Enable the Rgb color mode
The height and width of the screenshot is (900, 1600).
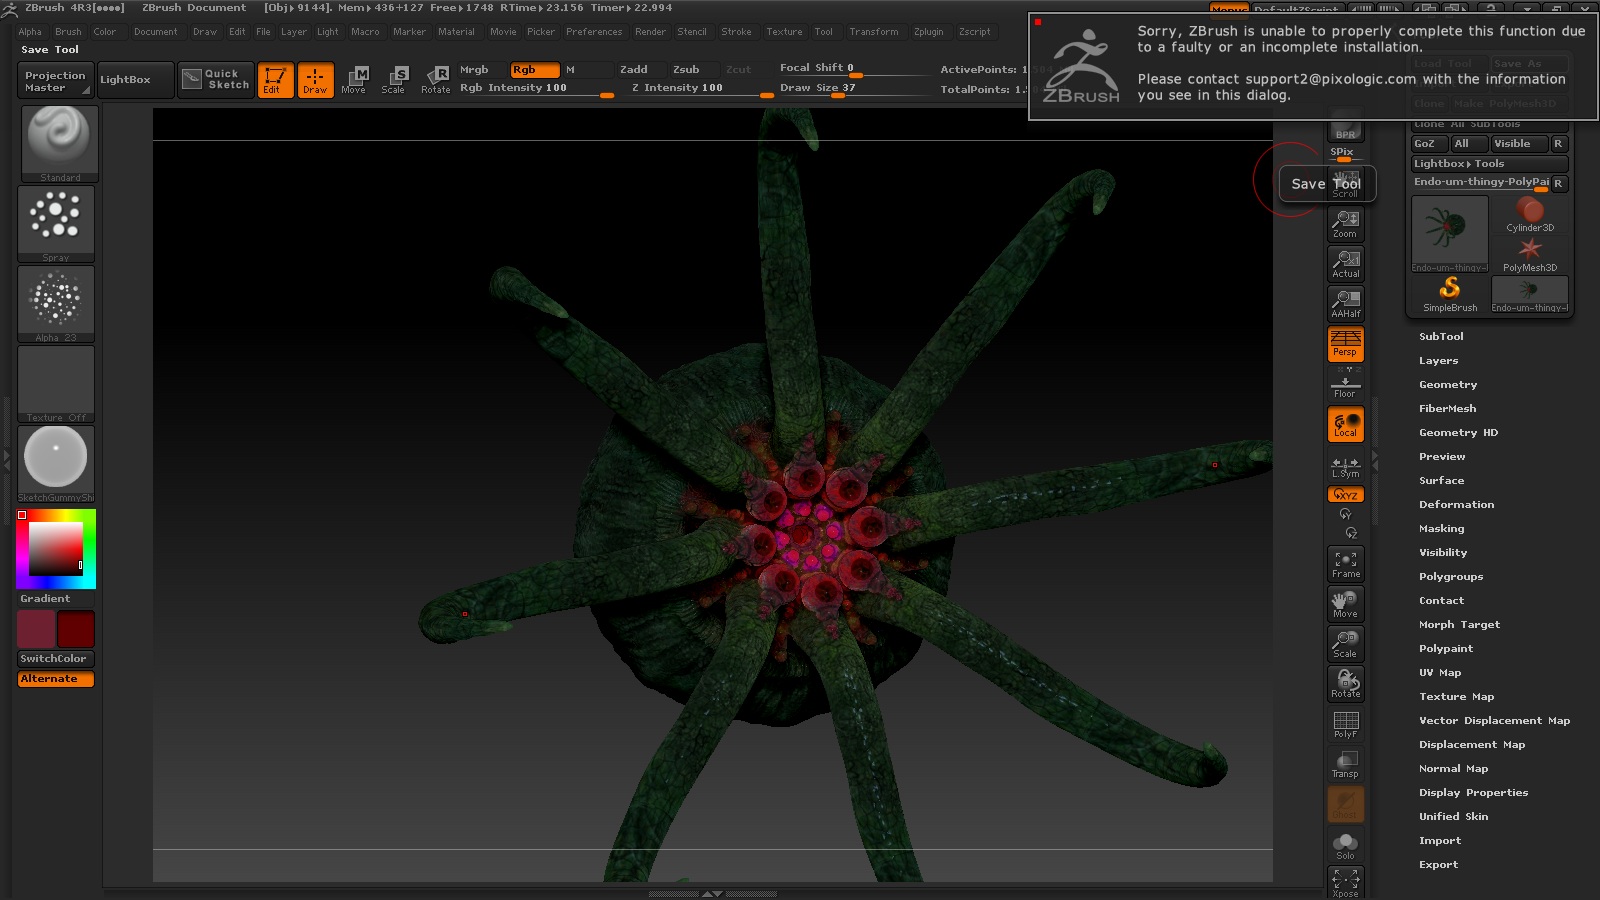coord(534,70)
